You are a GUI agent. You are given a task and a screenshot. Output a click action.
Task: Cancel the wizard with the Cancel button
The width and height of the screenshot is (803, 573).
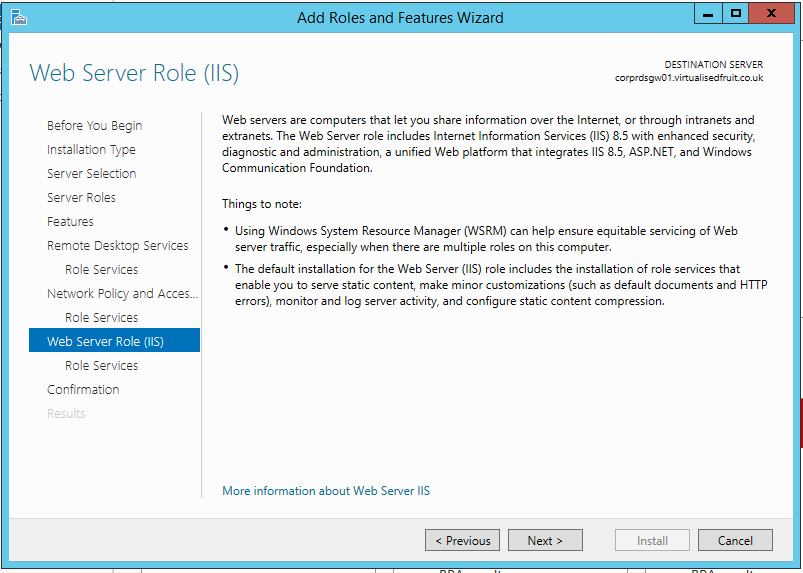point(735,540)
